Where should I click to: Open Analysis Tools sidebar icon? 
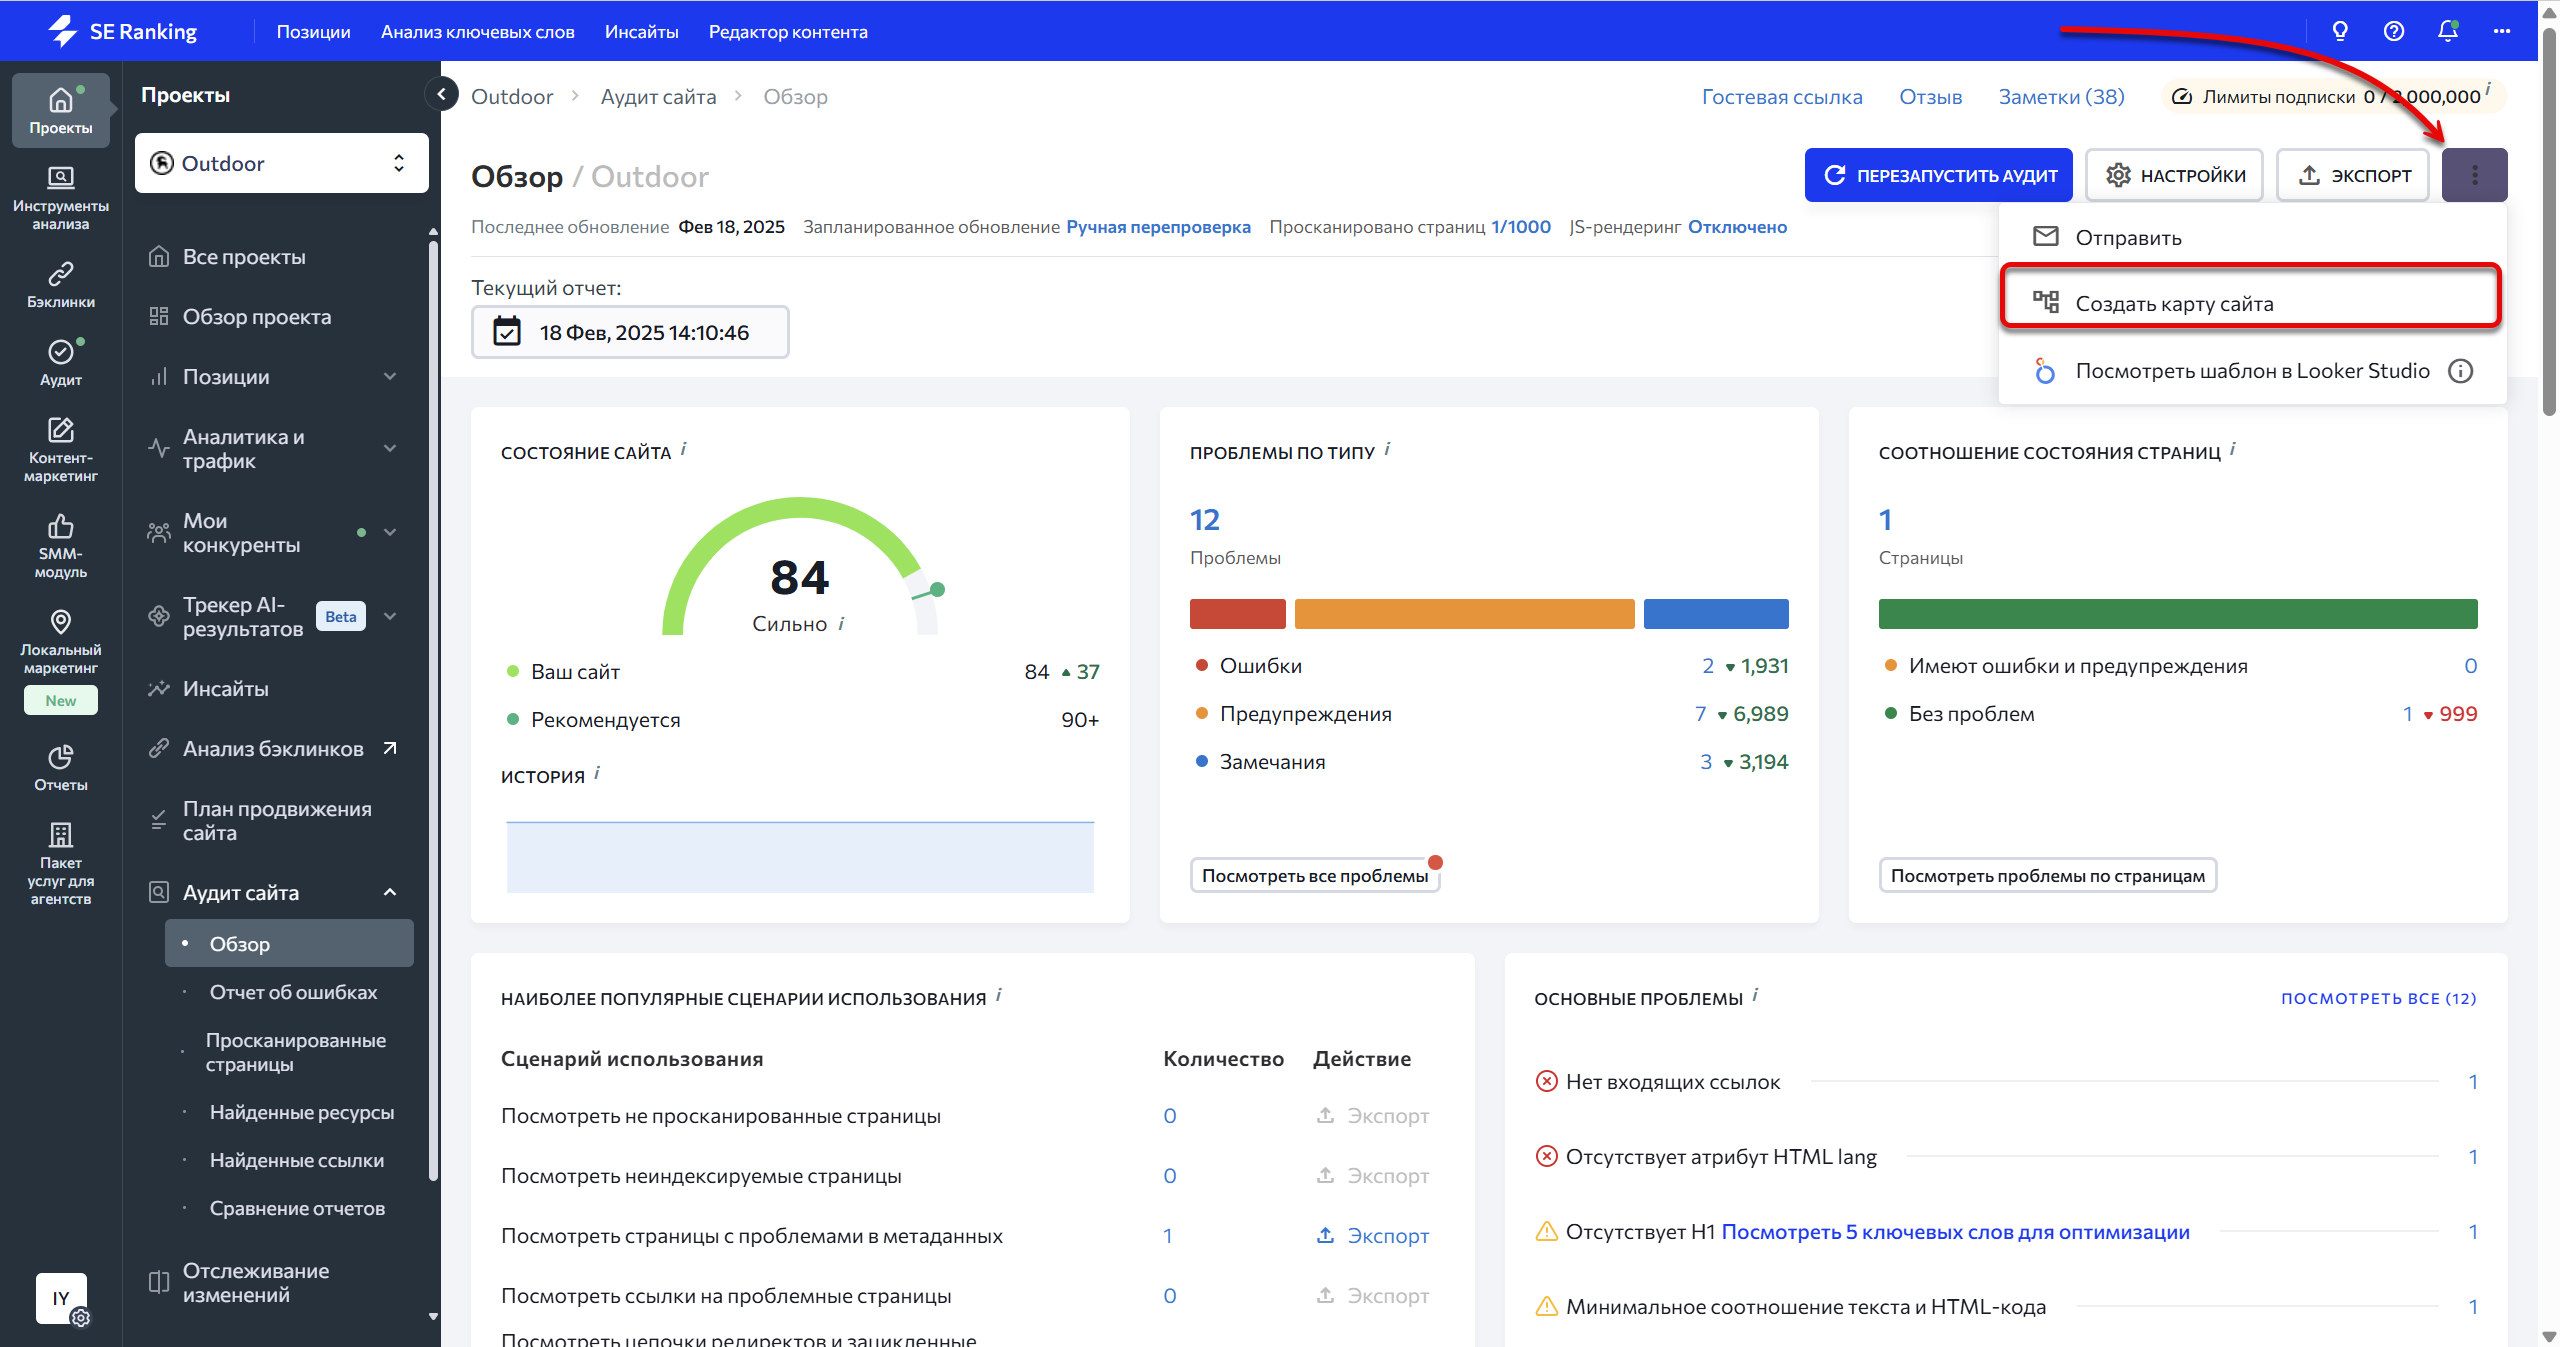[61, 198]
